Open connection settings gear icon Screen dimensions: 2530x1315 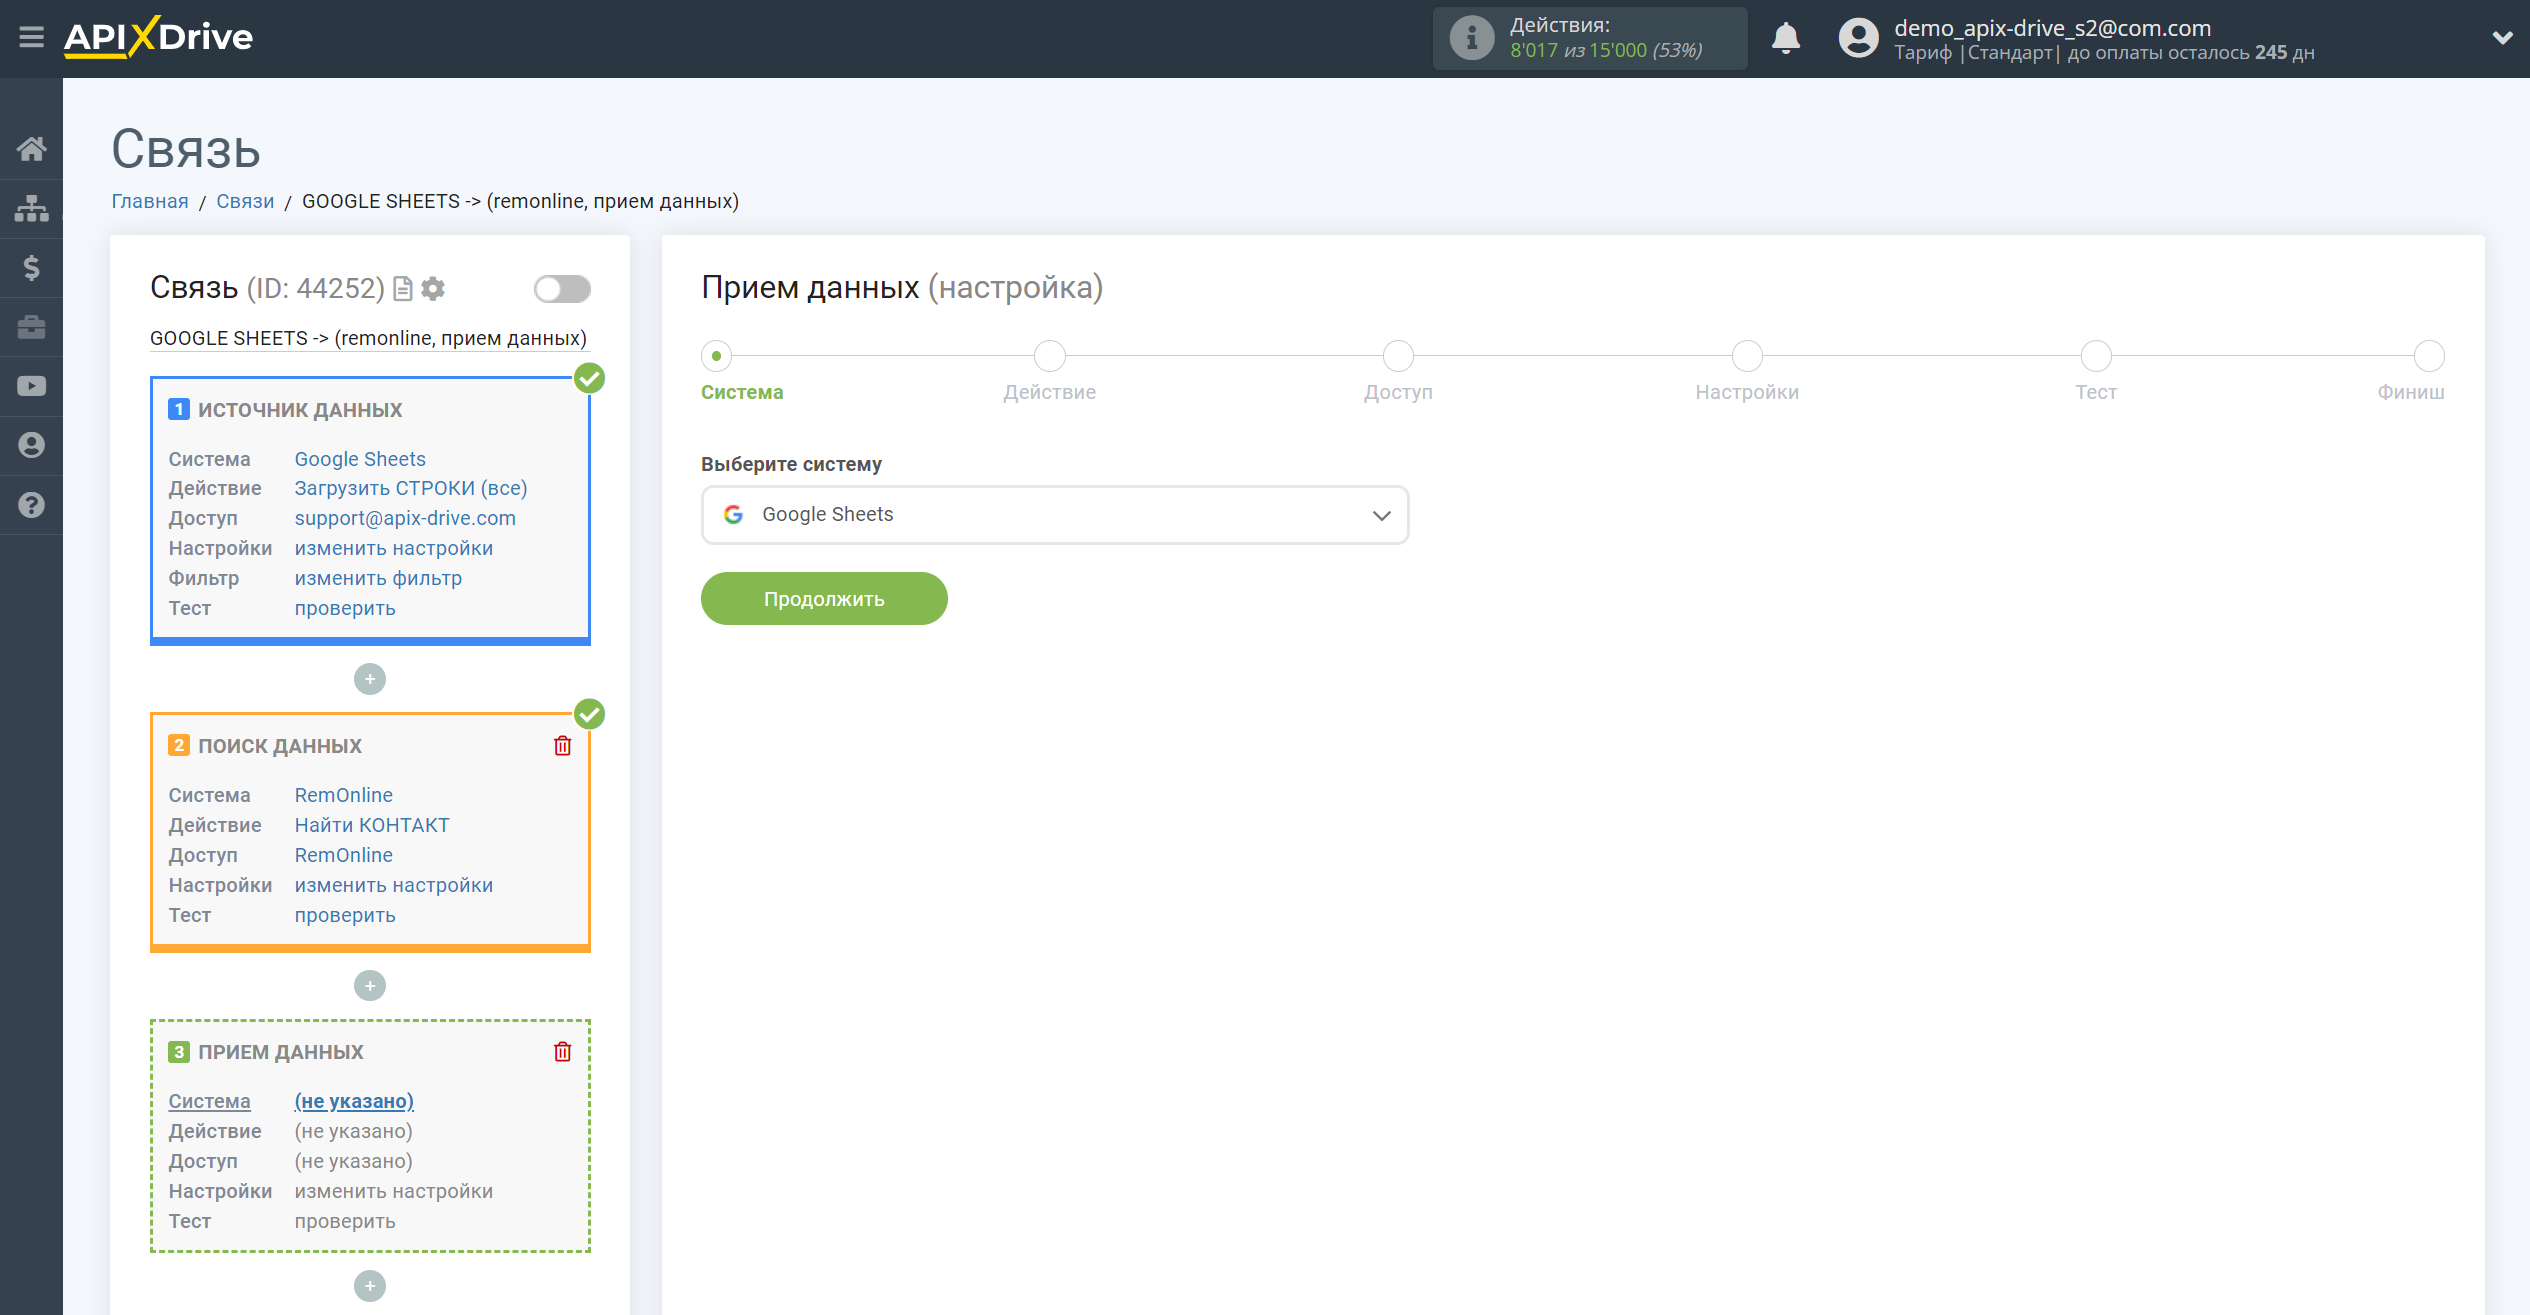coord(433,289)
